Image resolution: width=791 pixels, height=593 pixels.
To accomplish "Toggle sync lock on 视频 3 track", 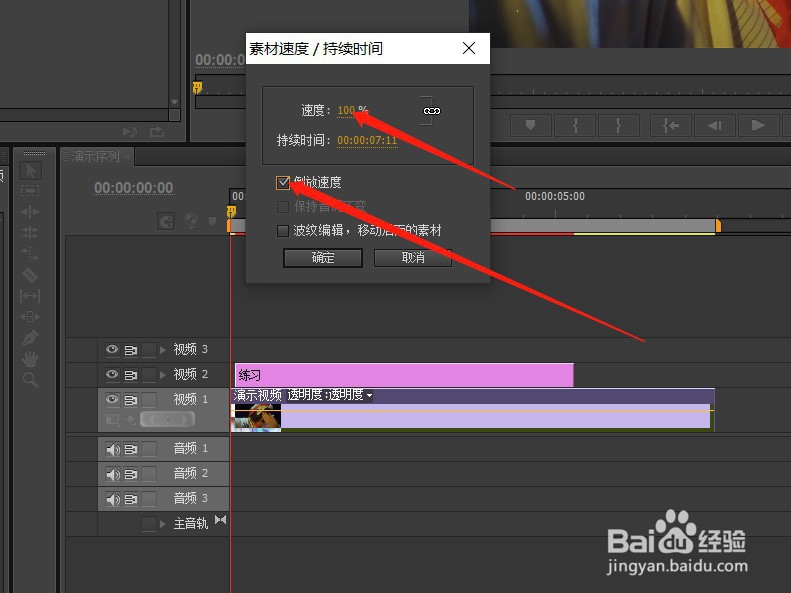I will tap(131, 349).
